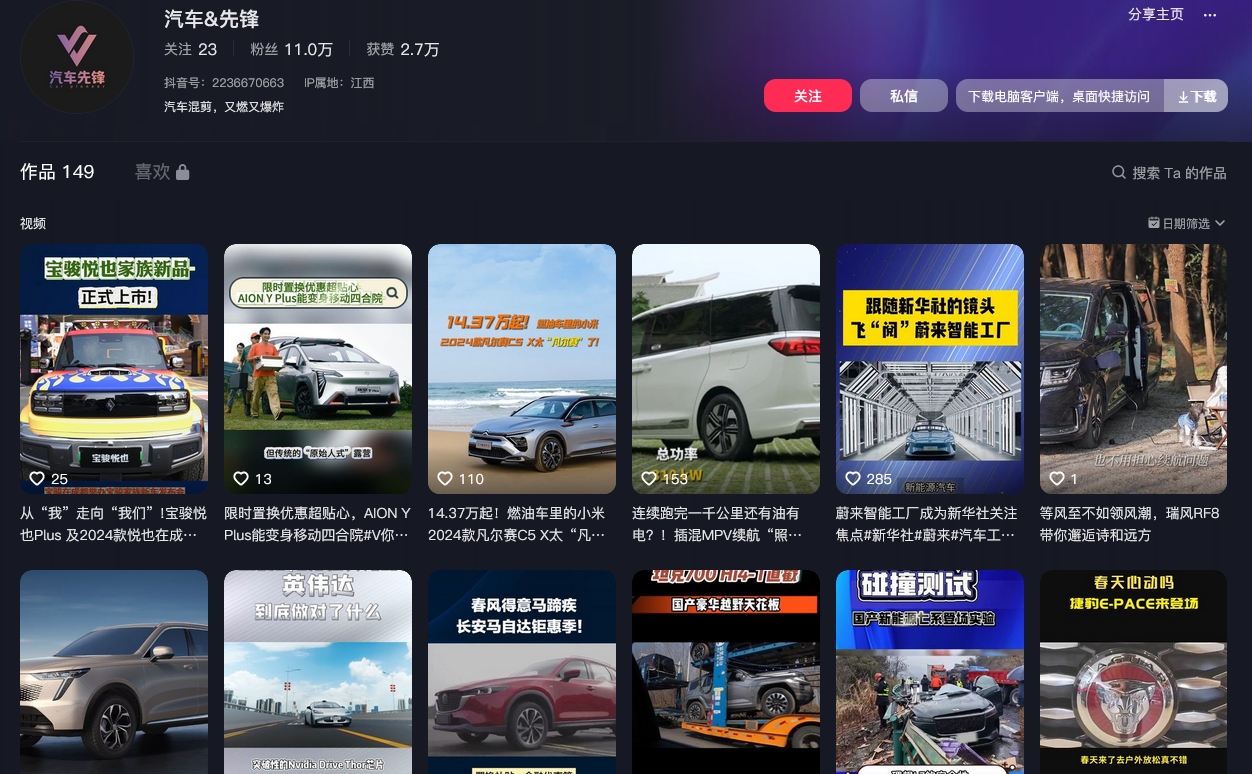Open the title 蔚来智能工厂成为新华社关注焦点
This screenshot has height=774, width=1252.
pyautogui.click(x=930, y=524)
